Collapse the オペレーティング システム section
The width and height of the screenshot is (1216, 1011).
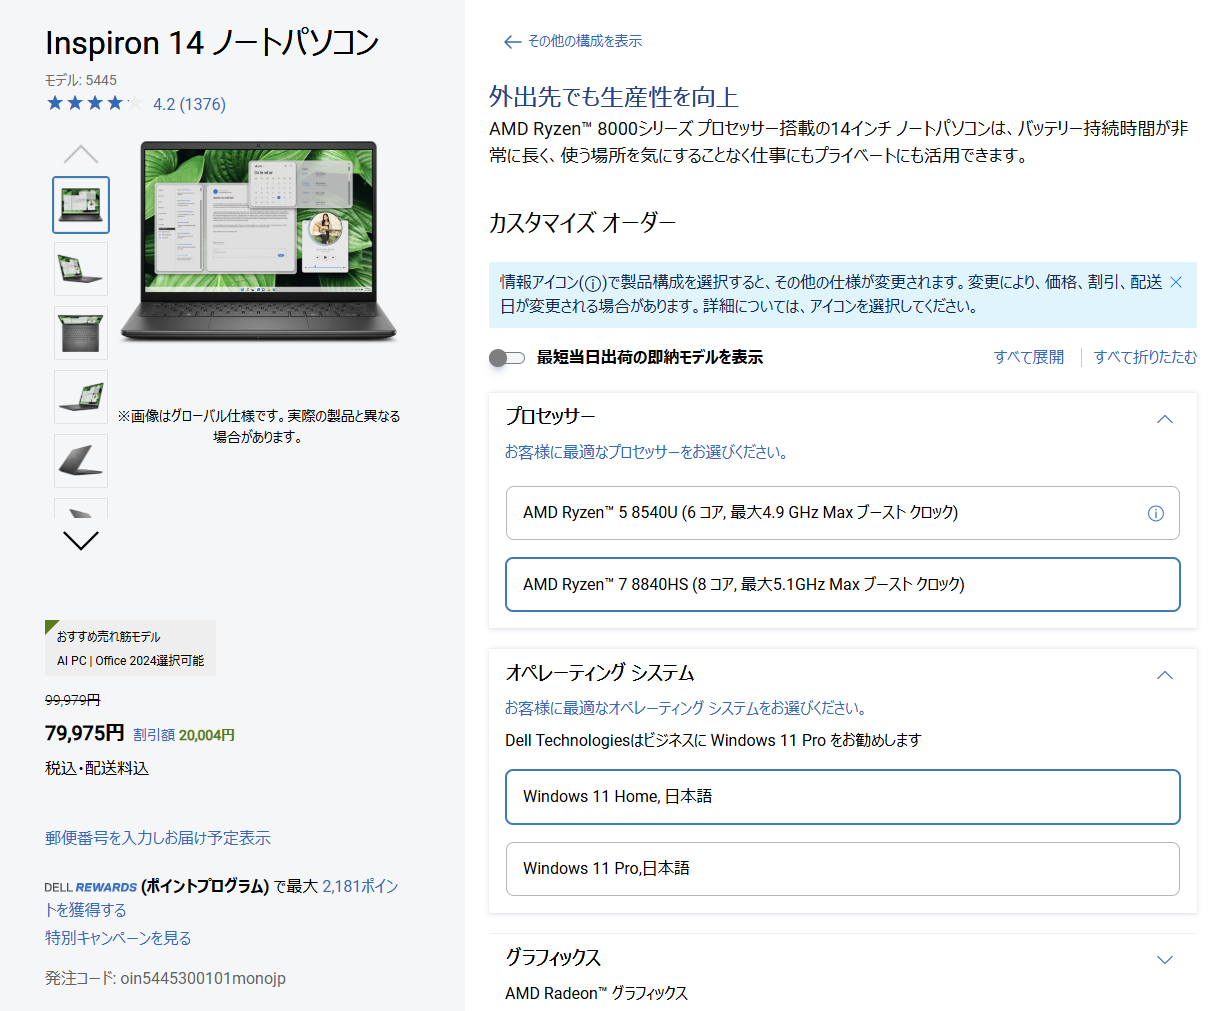tap(1165, 675)
